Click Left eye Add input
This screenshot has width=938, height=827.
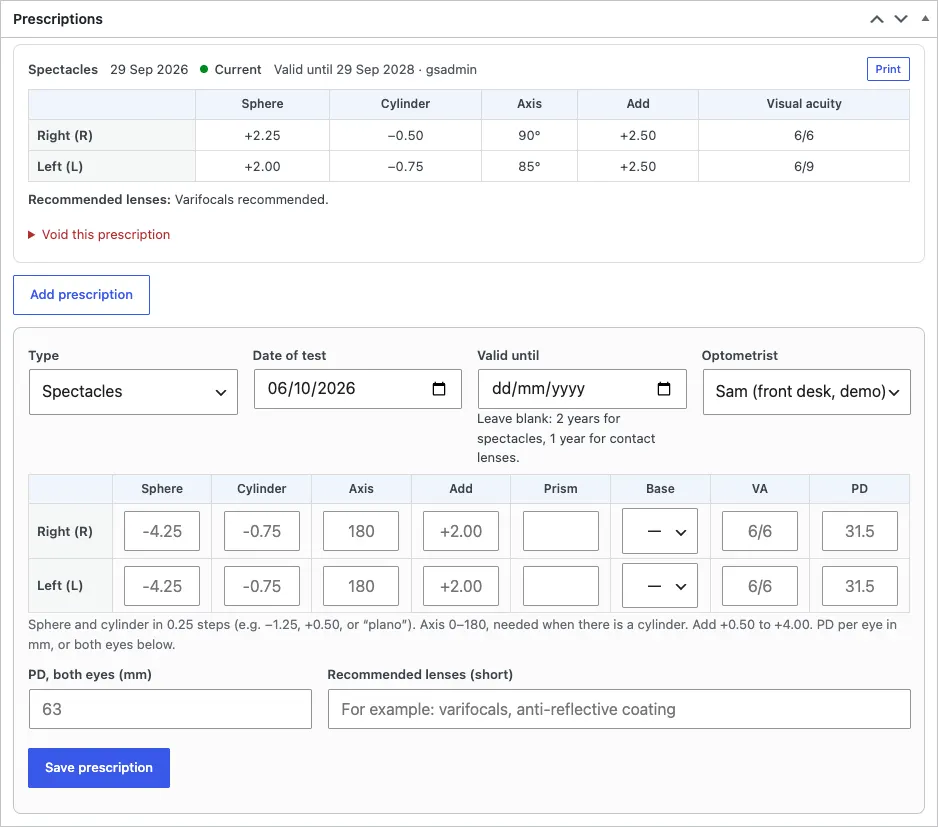pyautogui.click(x=461, y=586)
